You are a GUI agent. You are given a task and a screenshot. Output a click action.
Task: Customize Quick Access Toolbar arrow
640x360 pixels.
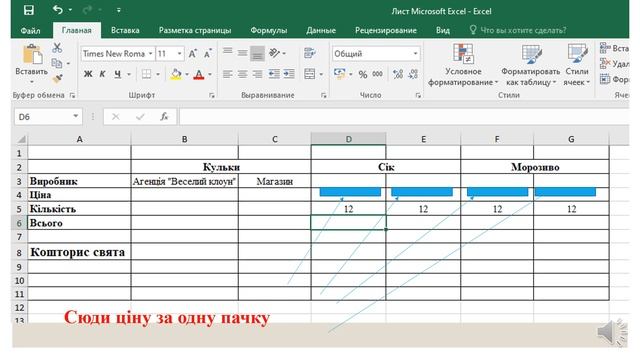[118, 10]
